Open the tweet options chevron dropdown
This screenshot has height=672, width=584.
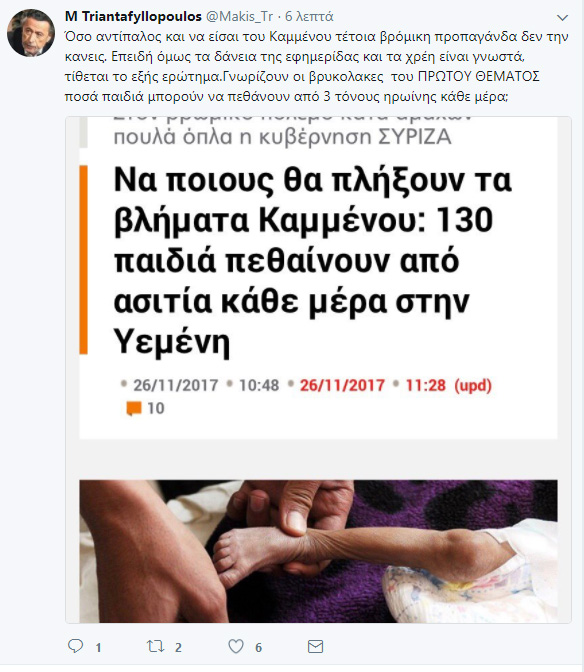[x=562, y=18]
